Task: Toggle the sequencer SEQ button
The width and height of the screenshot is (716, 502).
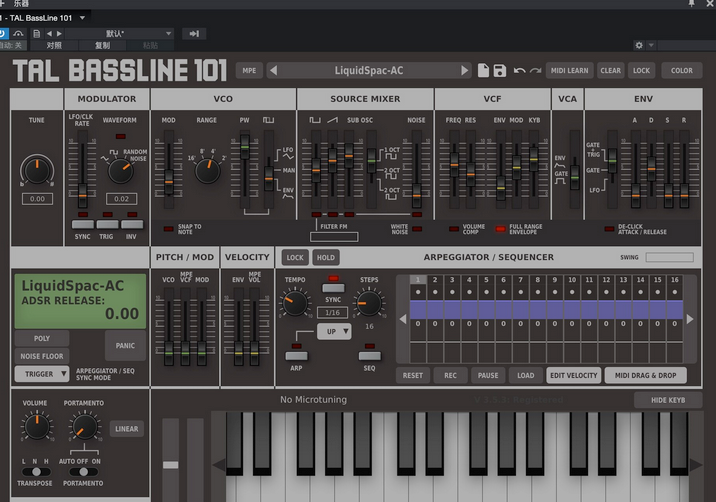Action: 369,356
